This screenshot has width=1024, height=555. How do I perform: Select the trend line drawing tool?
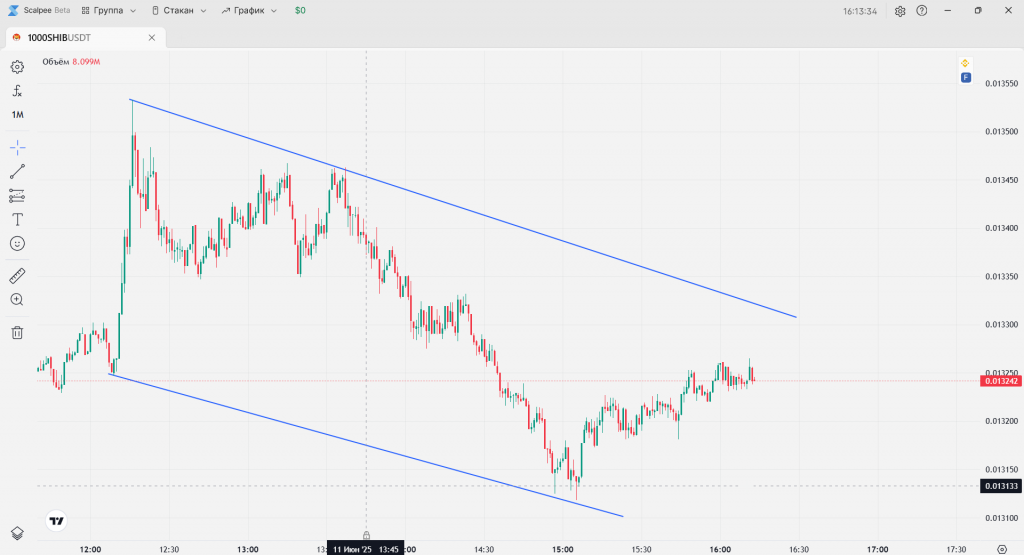[17, 171]
